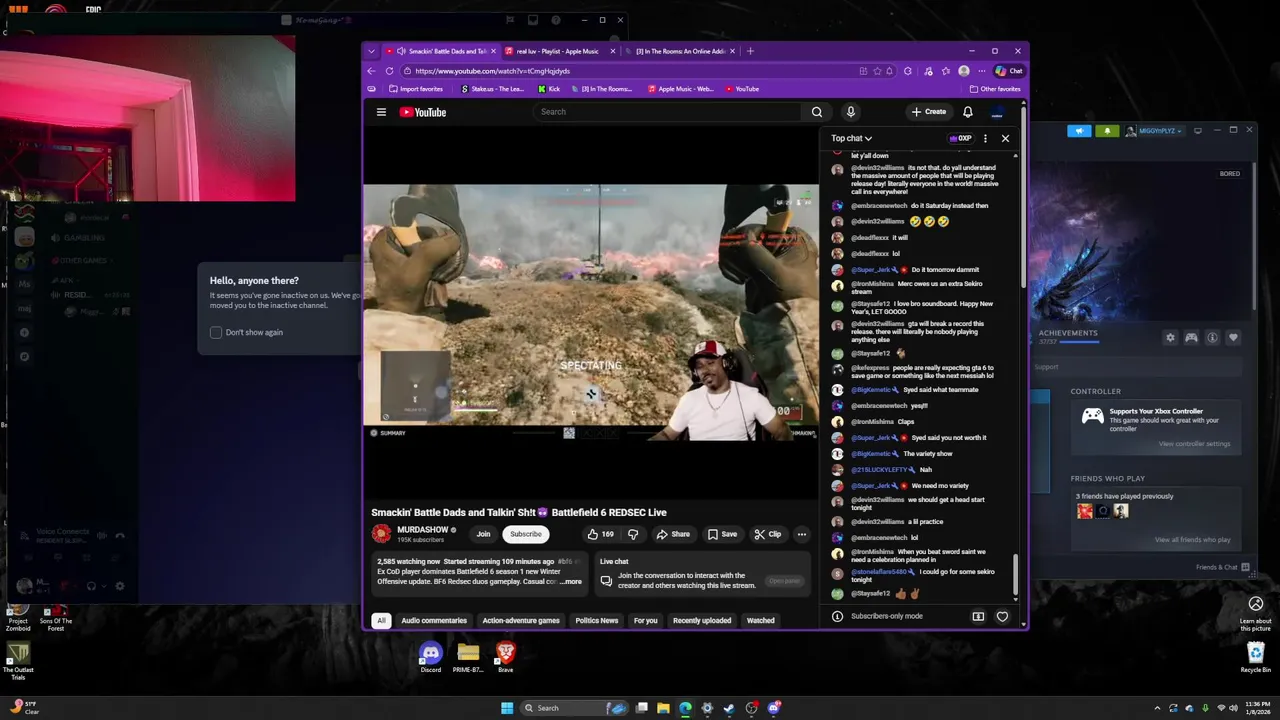Select the Politics News filter chip
The width and height of the screenshot is (1280, 720).
pos(596,621)
